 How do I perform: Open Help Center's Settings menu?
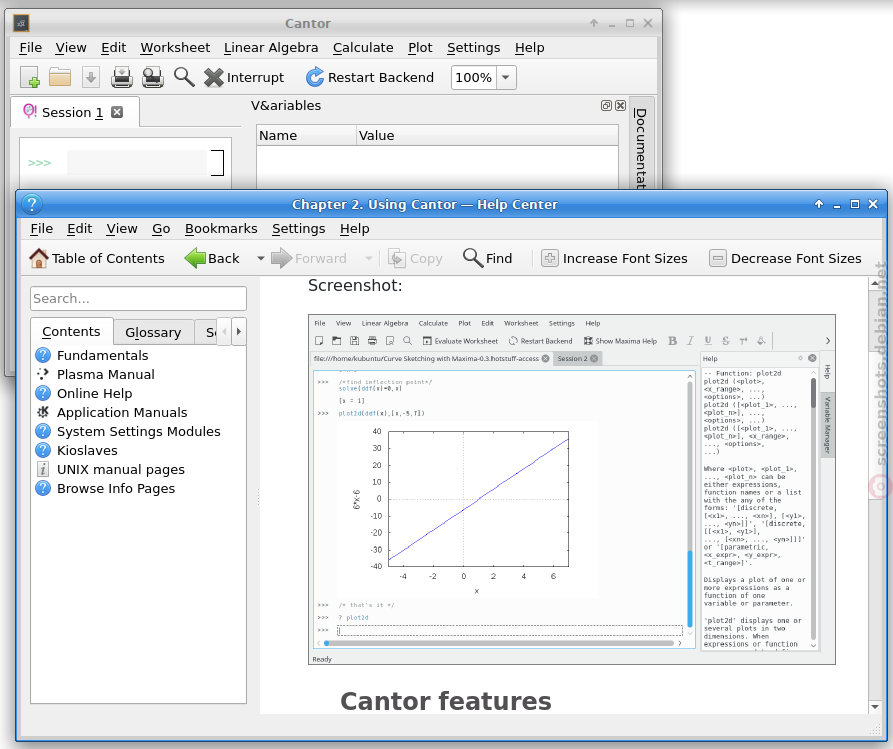pyautogui.click(x=298, y=229)
